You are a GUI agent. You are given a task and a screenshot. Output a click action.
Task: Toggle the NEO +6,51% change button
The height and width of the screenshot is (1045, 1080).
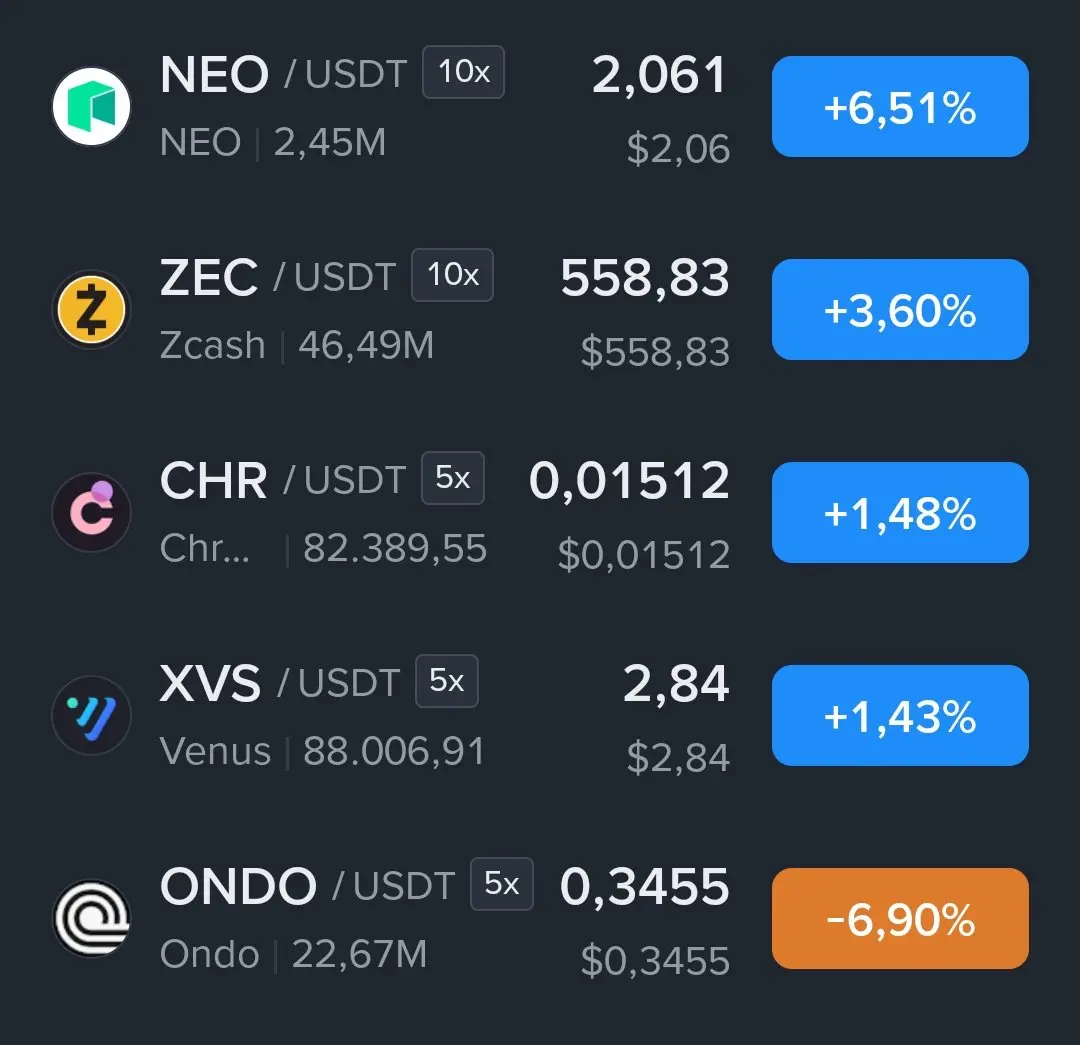coord(900,107)
